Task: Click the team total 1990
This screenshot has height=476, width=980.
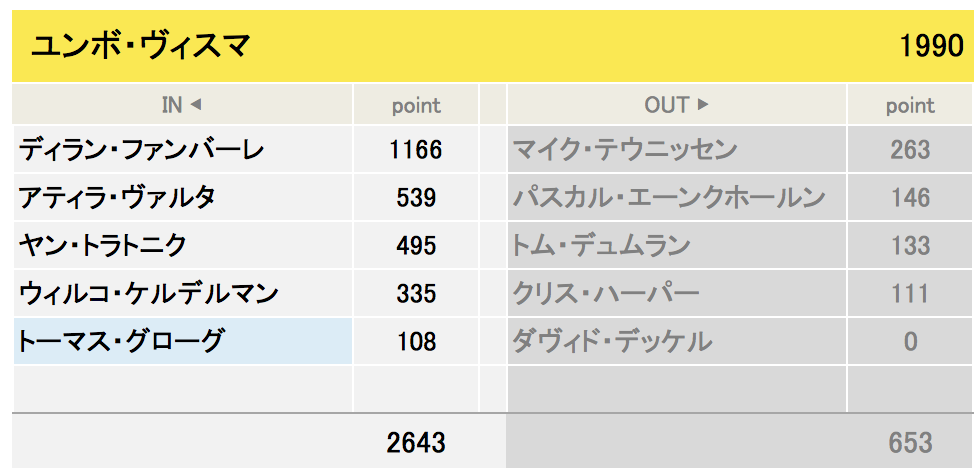Action: pos(932,47)
